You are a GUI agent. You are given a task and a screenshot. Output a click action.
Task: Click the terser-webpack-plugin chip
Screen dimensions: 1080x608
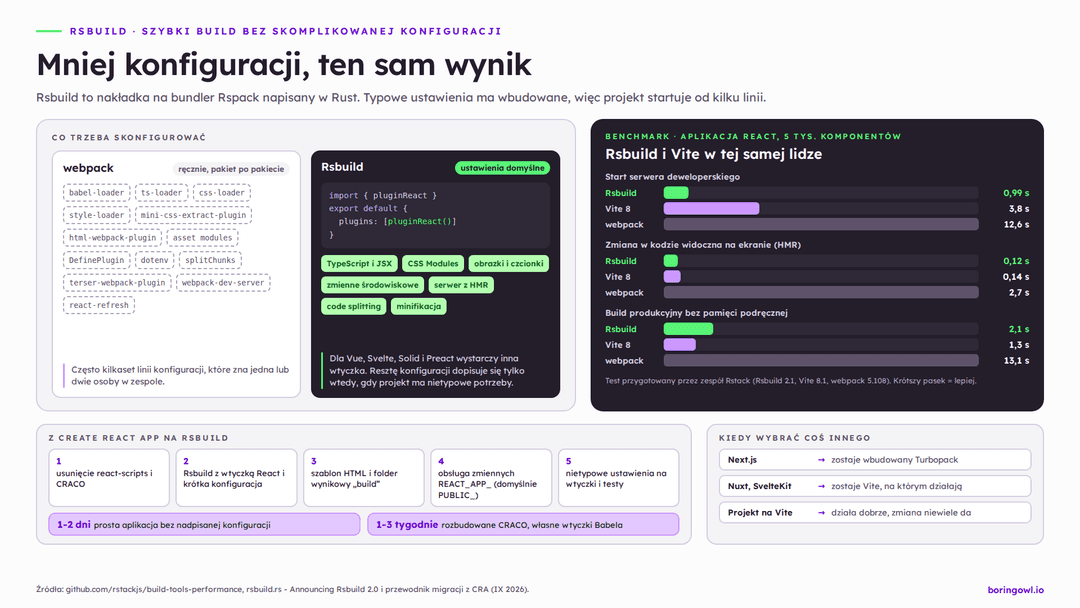[x=117, y=282]
